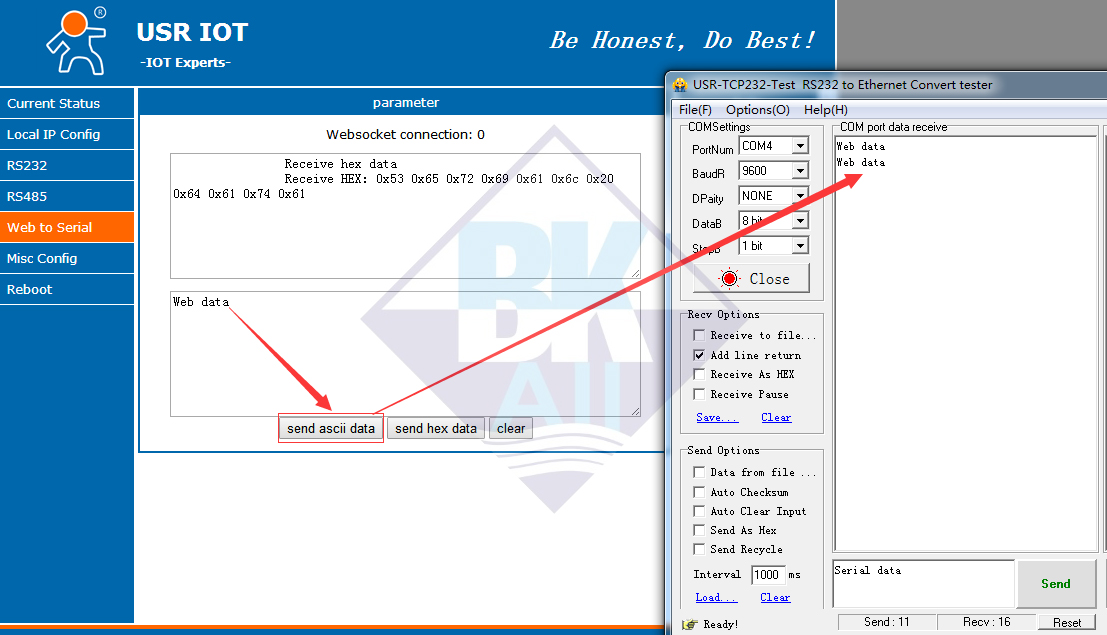1107x635 pixels.
Task: Open the File(F) menu
Action: click(695, 109)
